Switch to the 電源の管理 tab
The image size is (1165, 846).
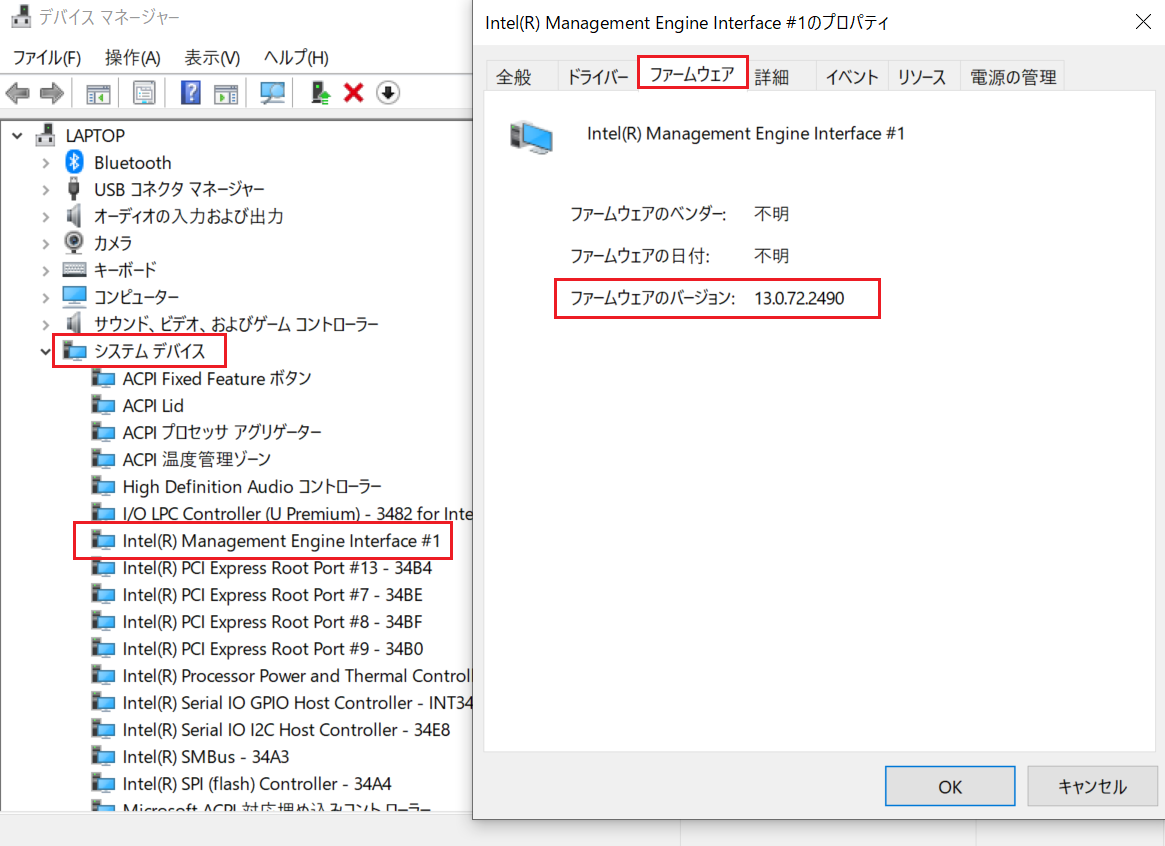point(1013,77)
